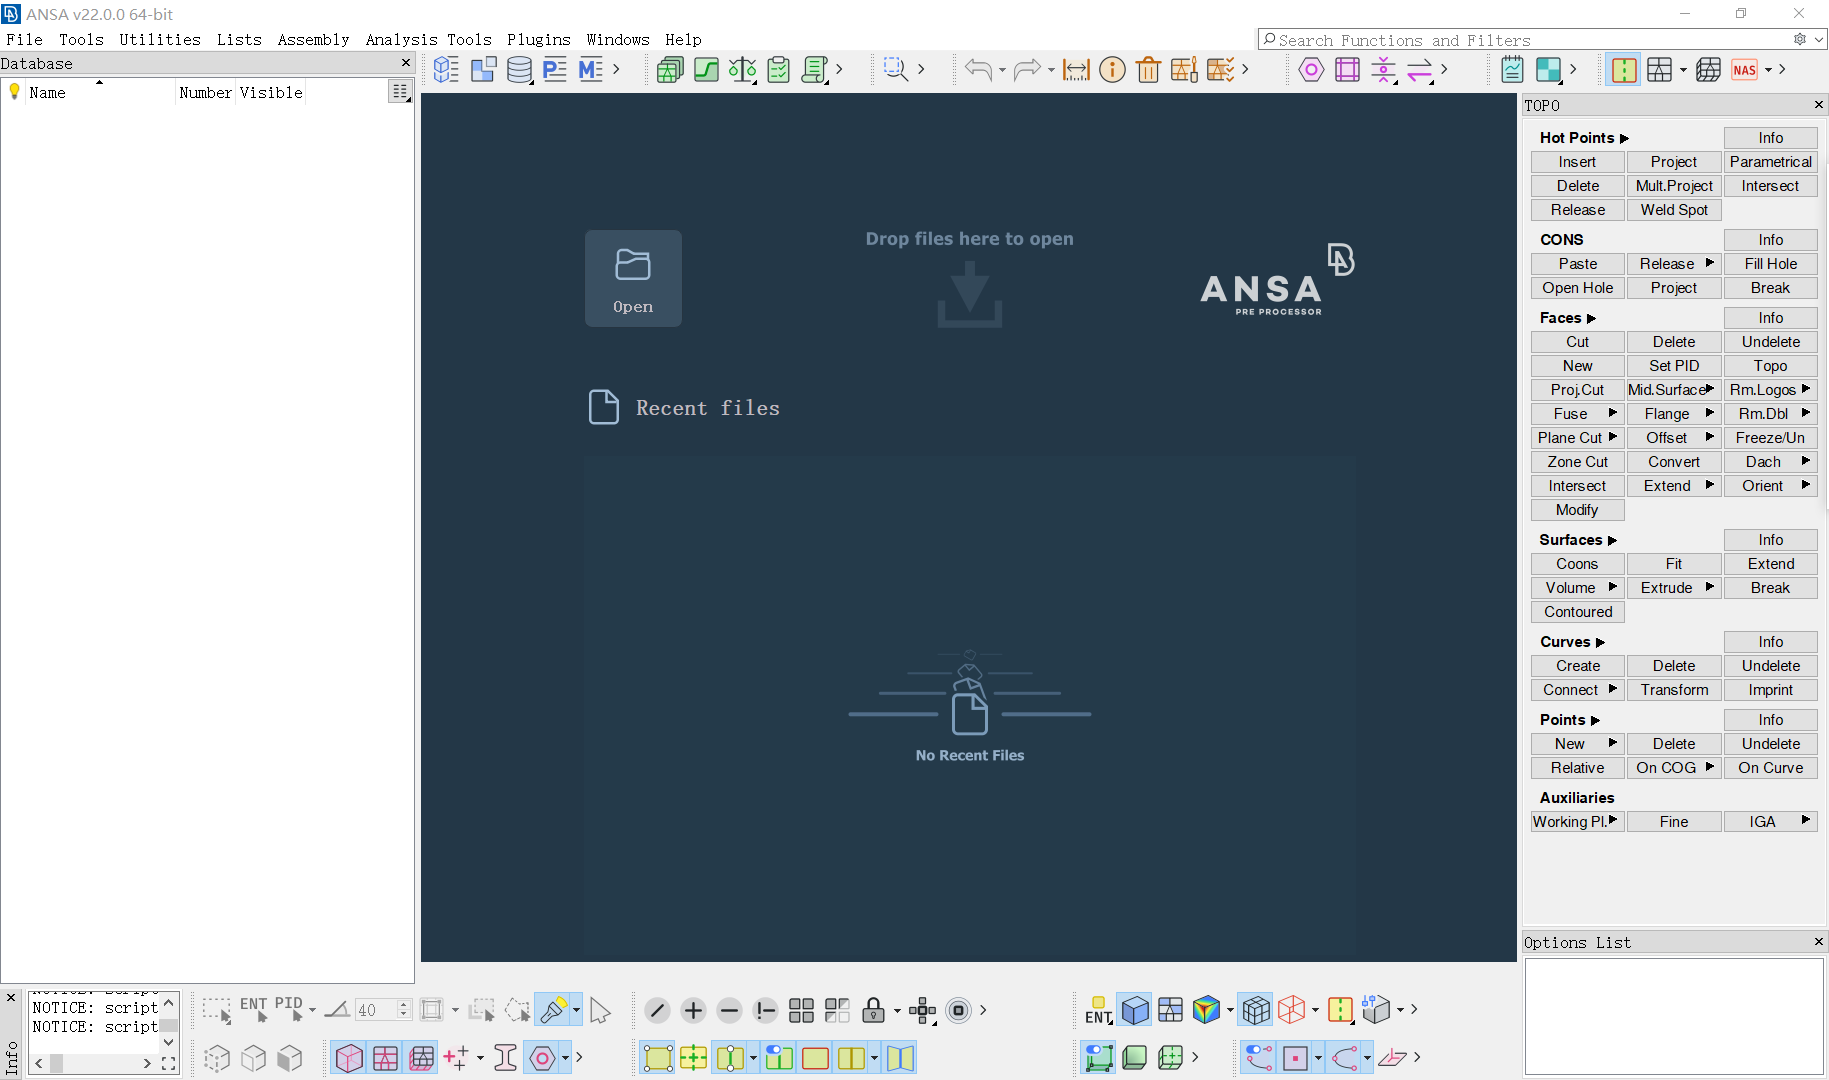Screen dimensions: 1829x1080
Task: Select the info (i) toolbar icon
Action: click(x=1112, y=69)
